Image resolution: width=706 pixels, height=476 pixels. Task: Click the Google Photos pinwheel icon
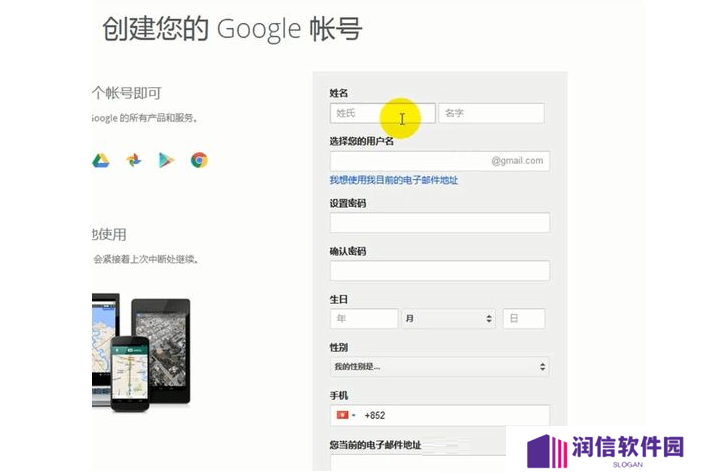[133, 160]
